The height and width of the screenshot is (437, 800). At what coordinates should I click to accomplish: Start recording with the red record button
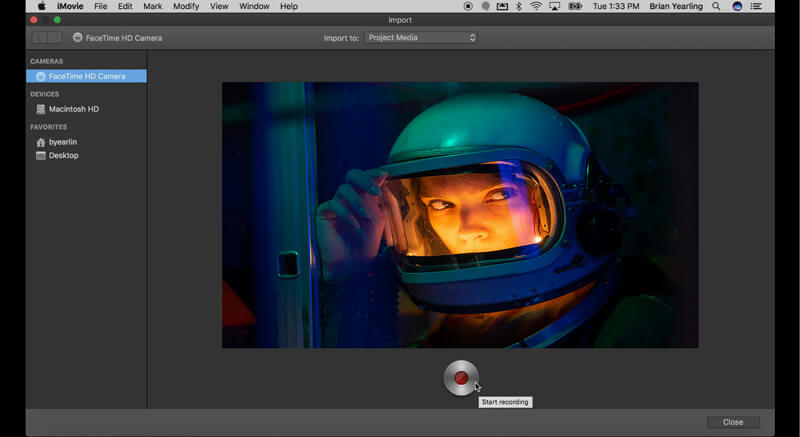pos(461,378)
